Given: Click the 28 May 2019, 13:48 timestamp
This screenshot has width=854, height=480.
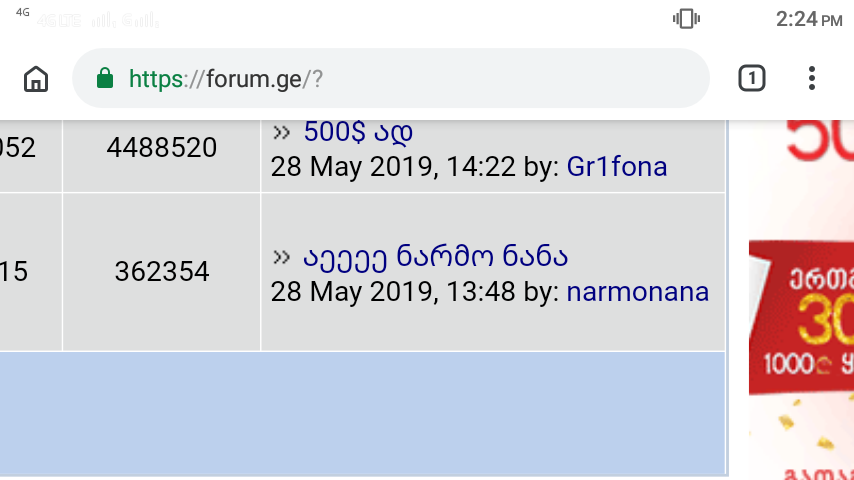Looking at the screenshot, I should [x=393, y=291].
